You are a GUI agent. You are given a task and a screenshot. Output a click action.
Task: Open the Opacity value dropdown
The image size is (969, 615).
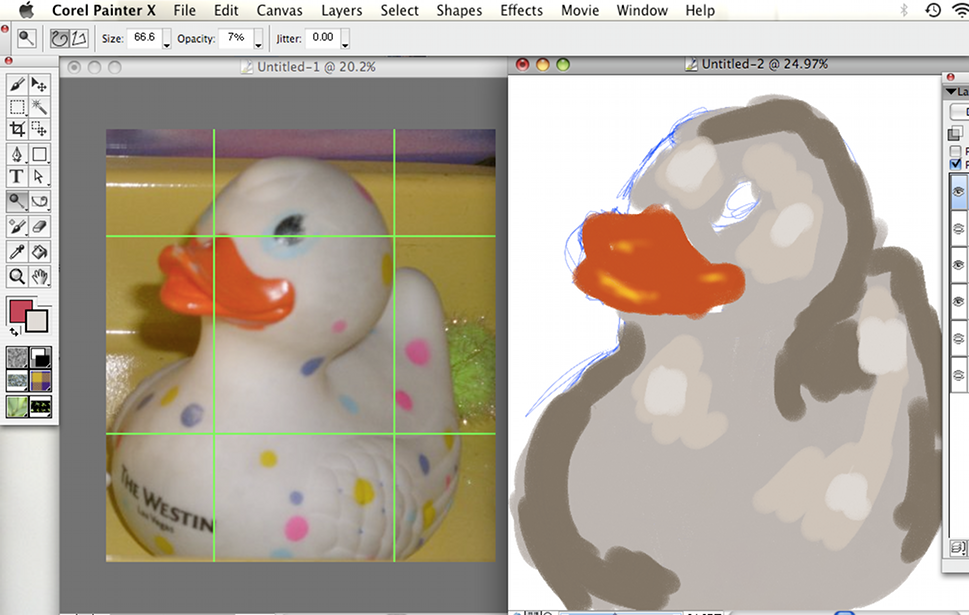258,40
